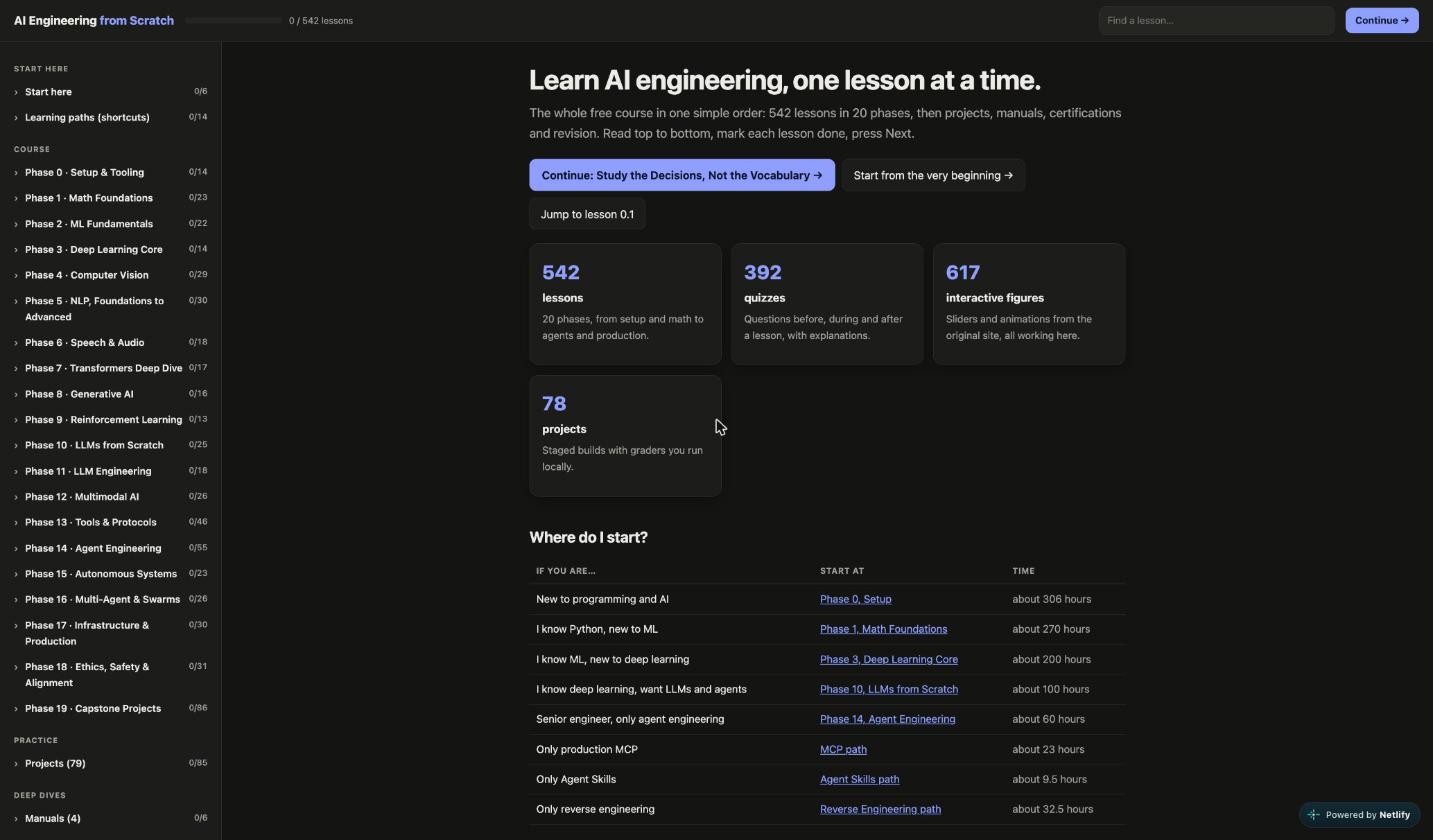Click the 392 quizzes stat card

(827, 304)
